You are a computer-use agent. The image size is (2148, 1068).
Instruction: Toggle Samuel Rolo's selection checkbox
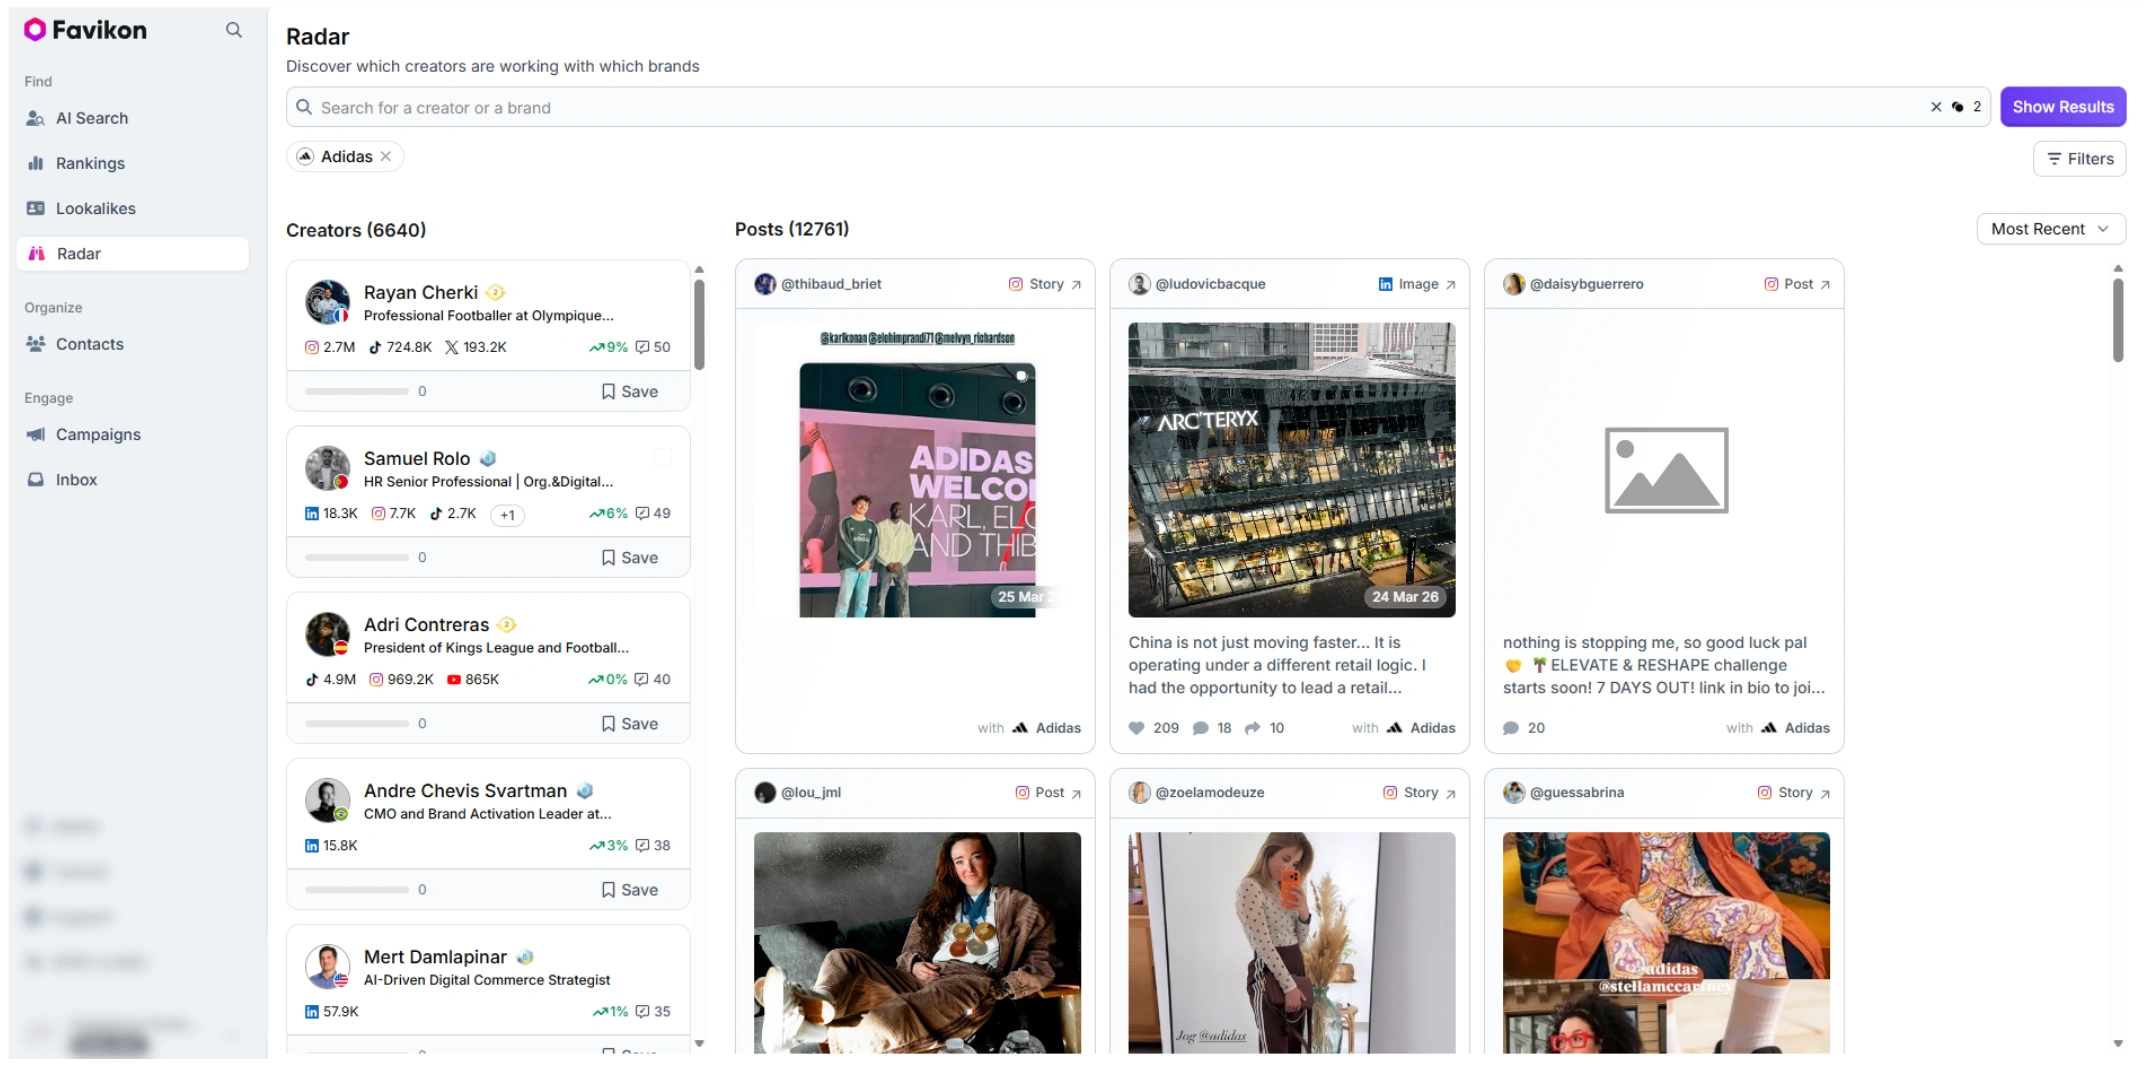(x=662, y=457)
